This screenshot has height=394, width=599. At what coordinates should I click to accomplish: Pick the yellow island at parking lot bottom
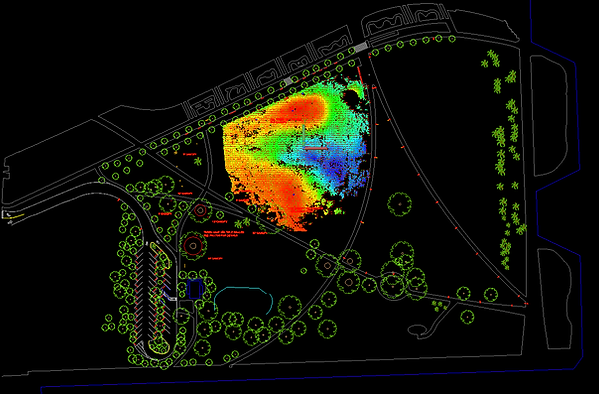click(159, 346)
